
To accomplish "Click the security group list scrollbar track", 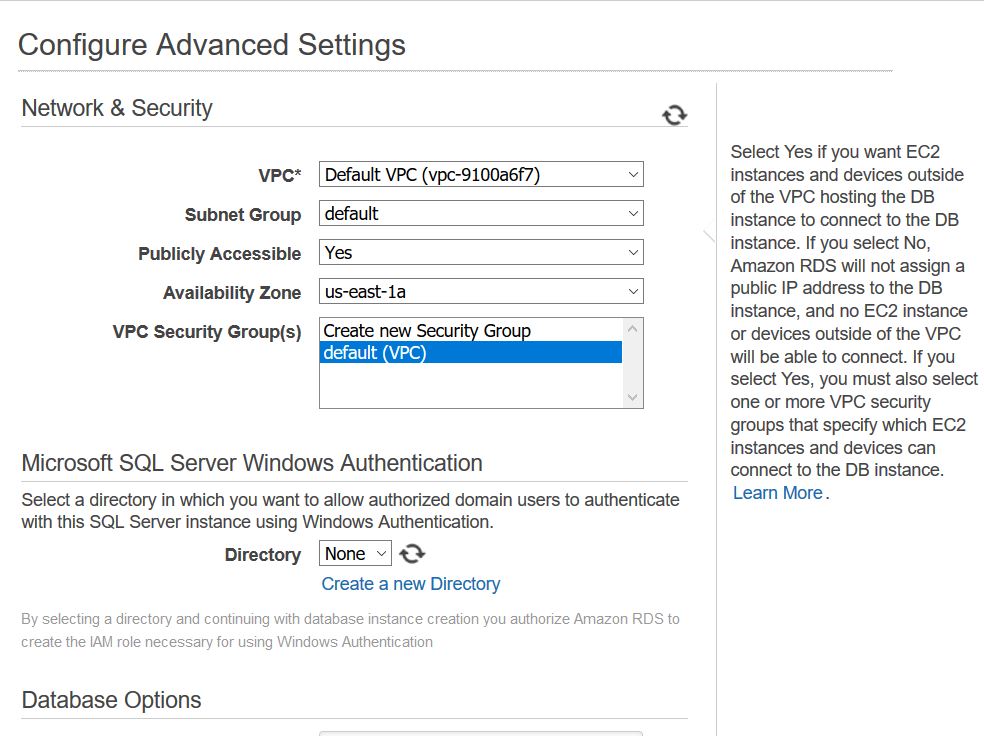I will coord(632,364).
